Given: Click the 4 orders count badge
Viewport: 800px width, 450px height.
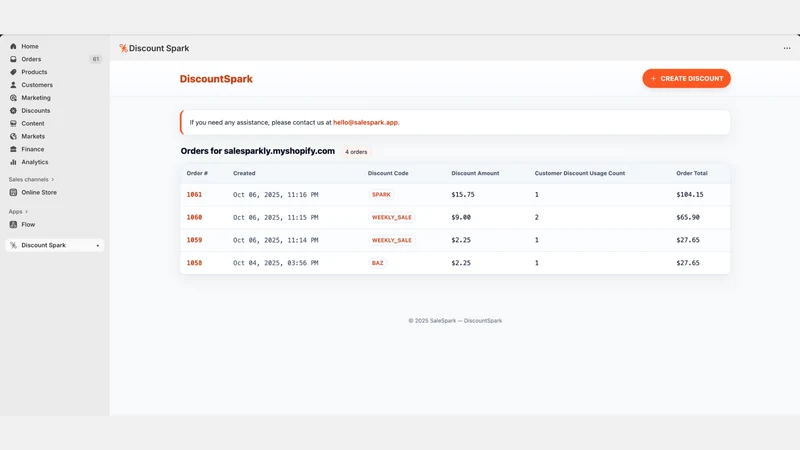Looking at the screenshot, I should tap(356, 152).
